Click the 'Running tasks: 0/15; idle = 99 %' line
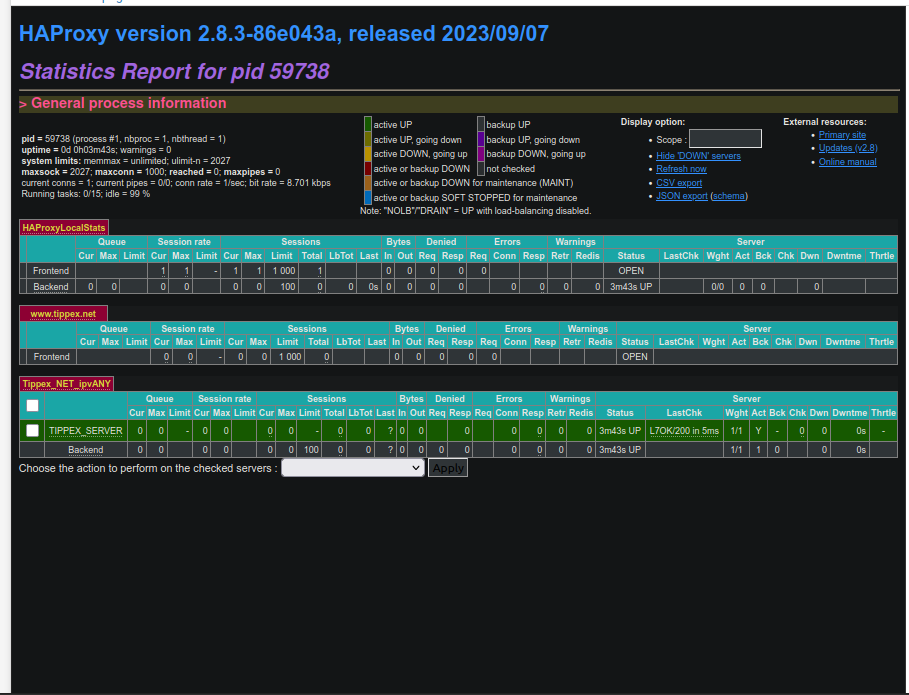Image resolution: width=909 pixels, height=695 pixels. [86, 194]
